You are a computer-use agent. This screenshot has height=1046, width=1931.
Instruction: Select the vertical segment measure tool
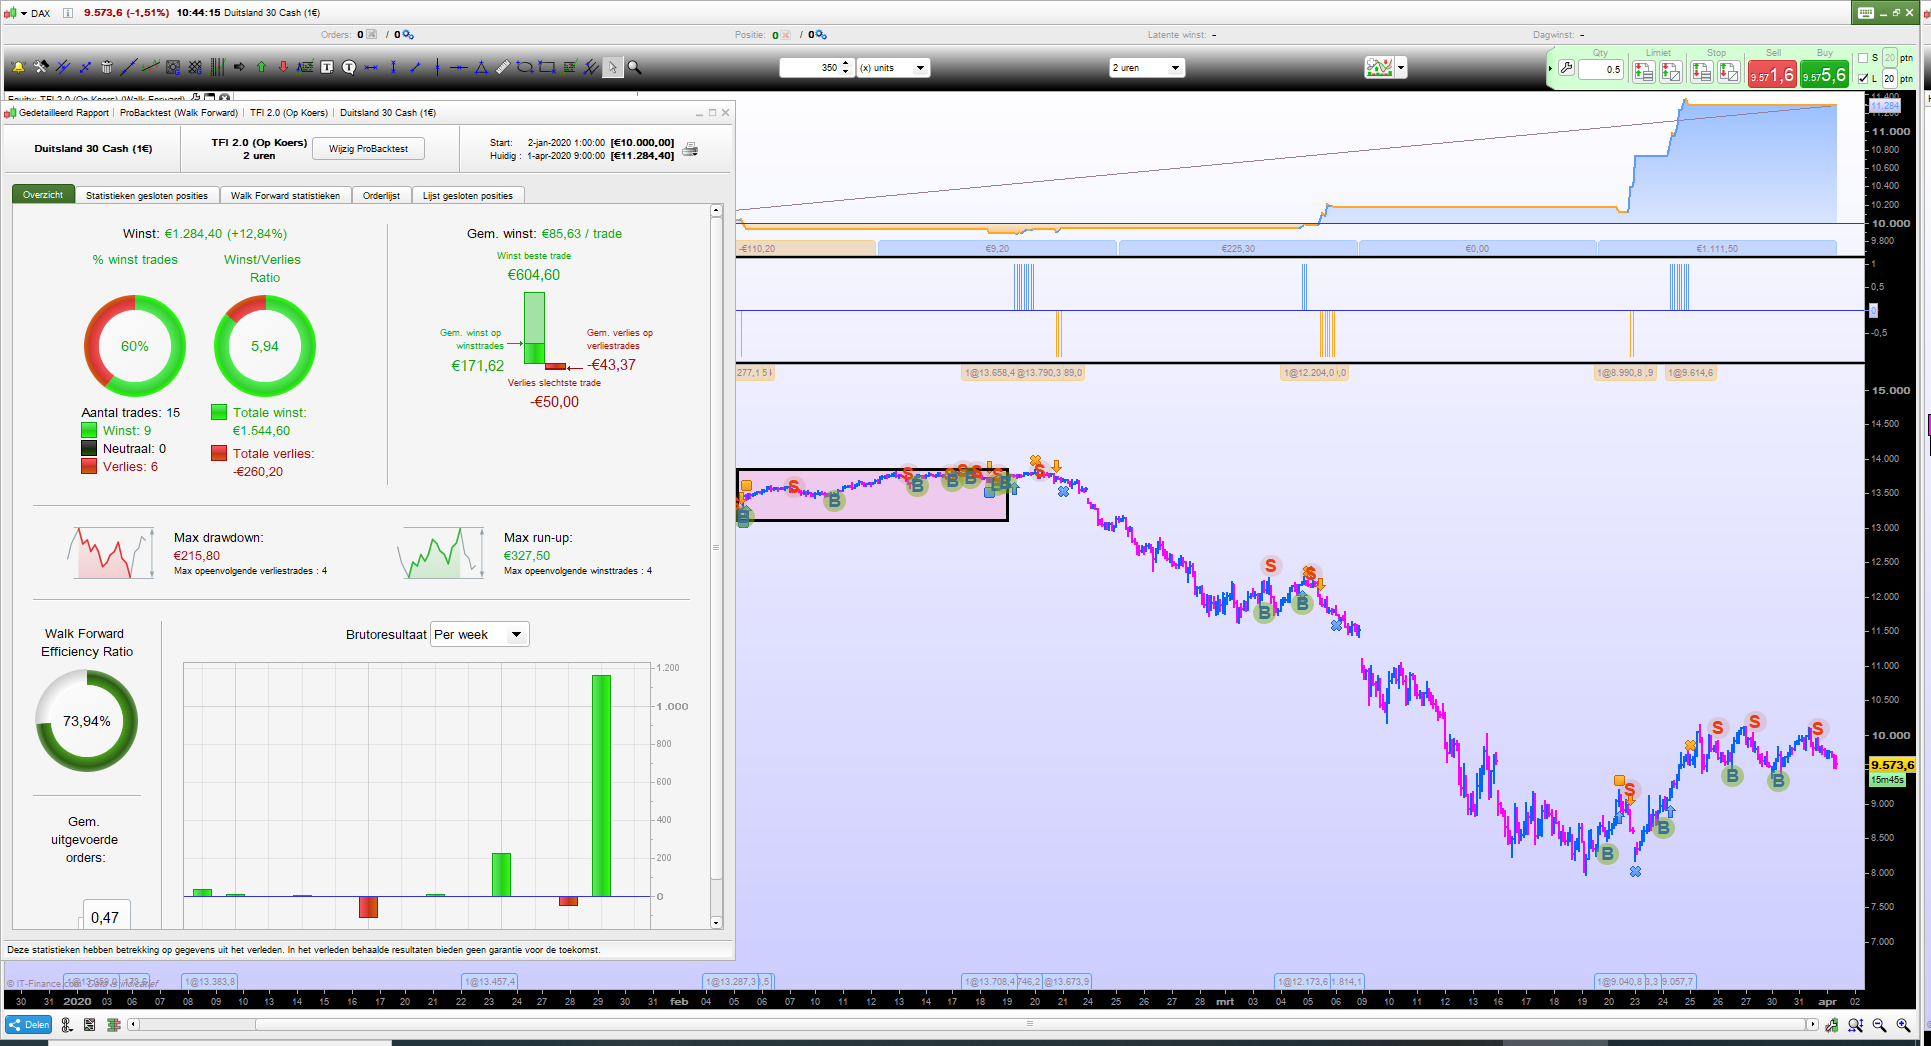tap(393, 68)
